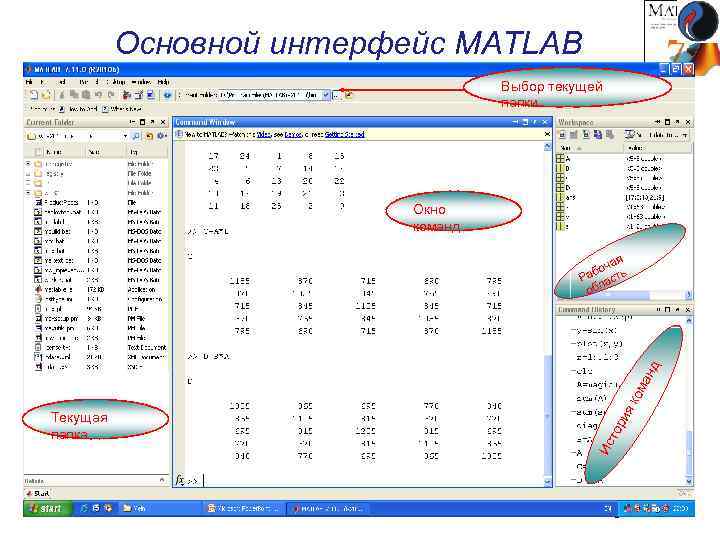Undock the Current Folder panel
Screen dimensions: 720x540
pyautogui.click(x=152, y=122)
